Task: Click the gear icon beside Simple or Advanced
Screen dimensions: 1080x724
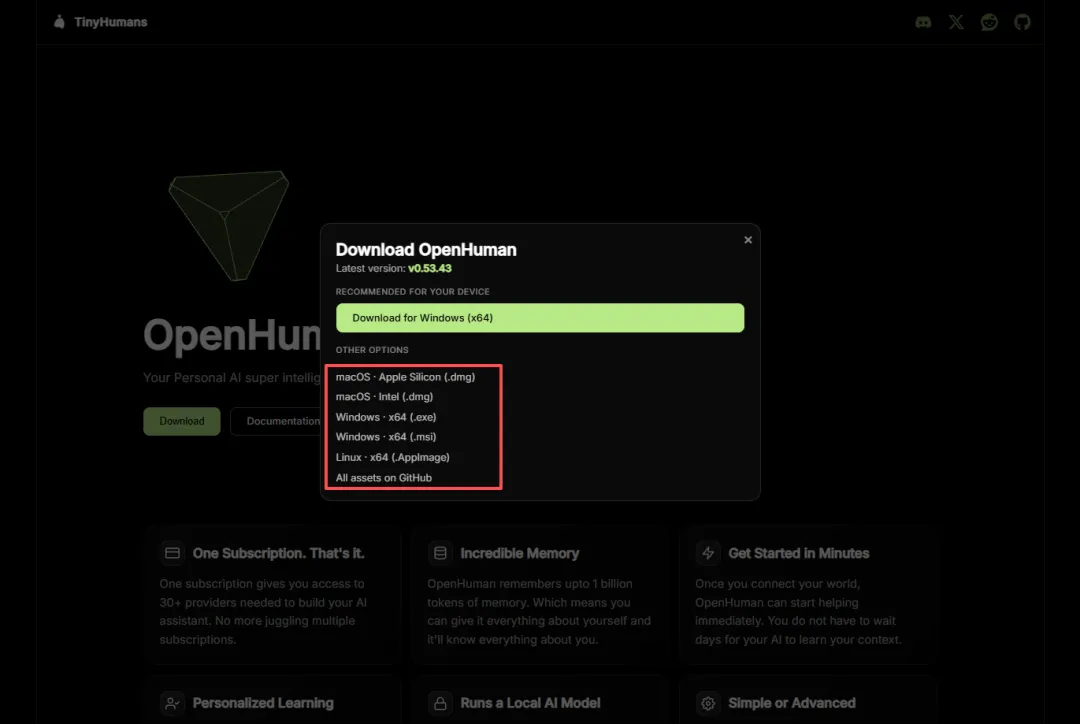Action: point(708,703)
